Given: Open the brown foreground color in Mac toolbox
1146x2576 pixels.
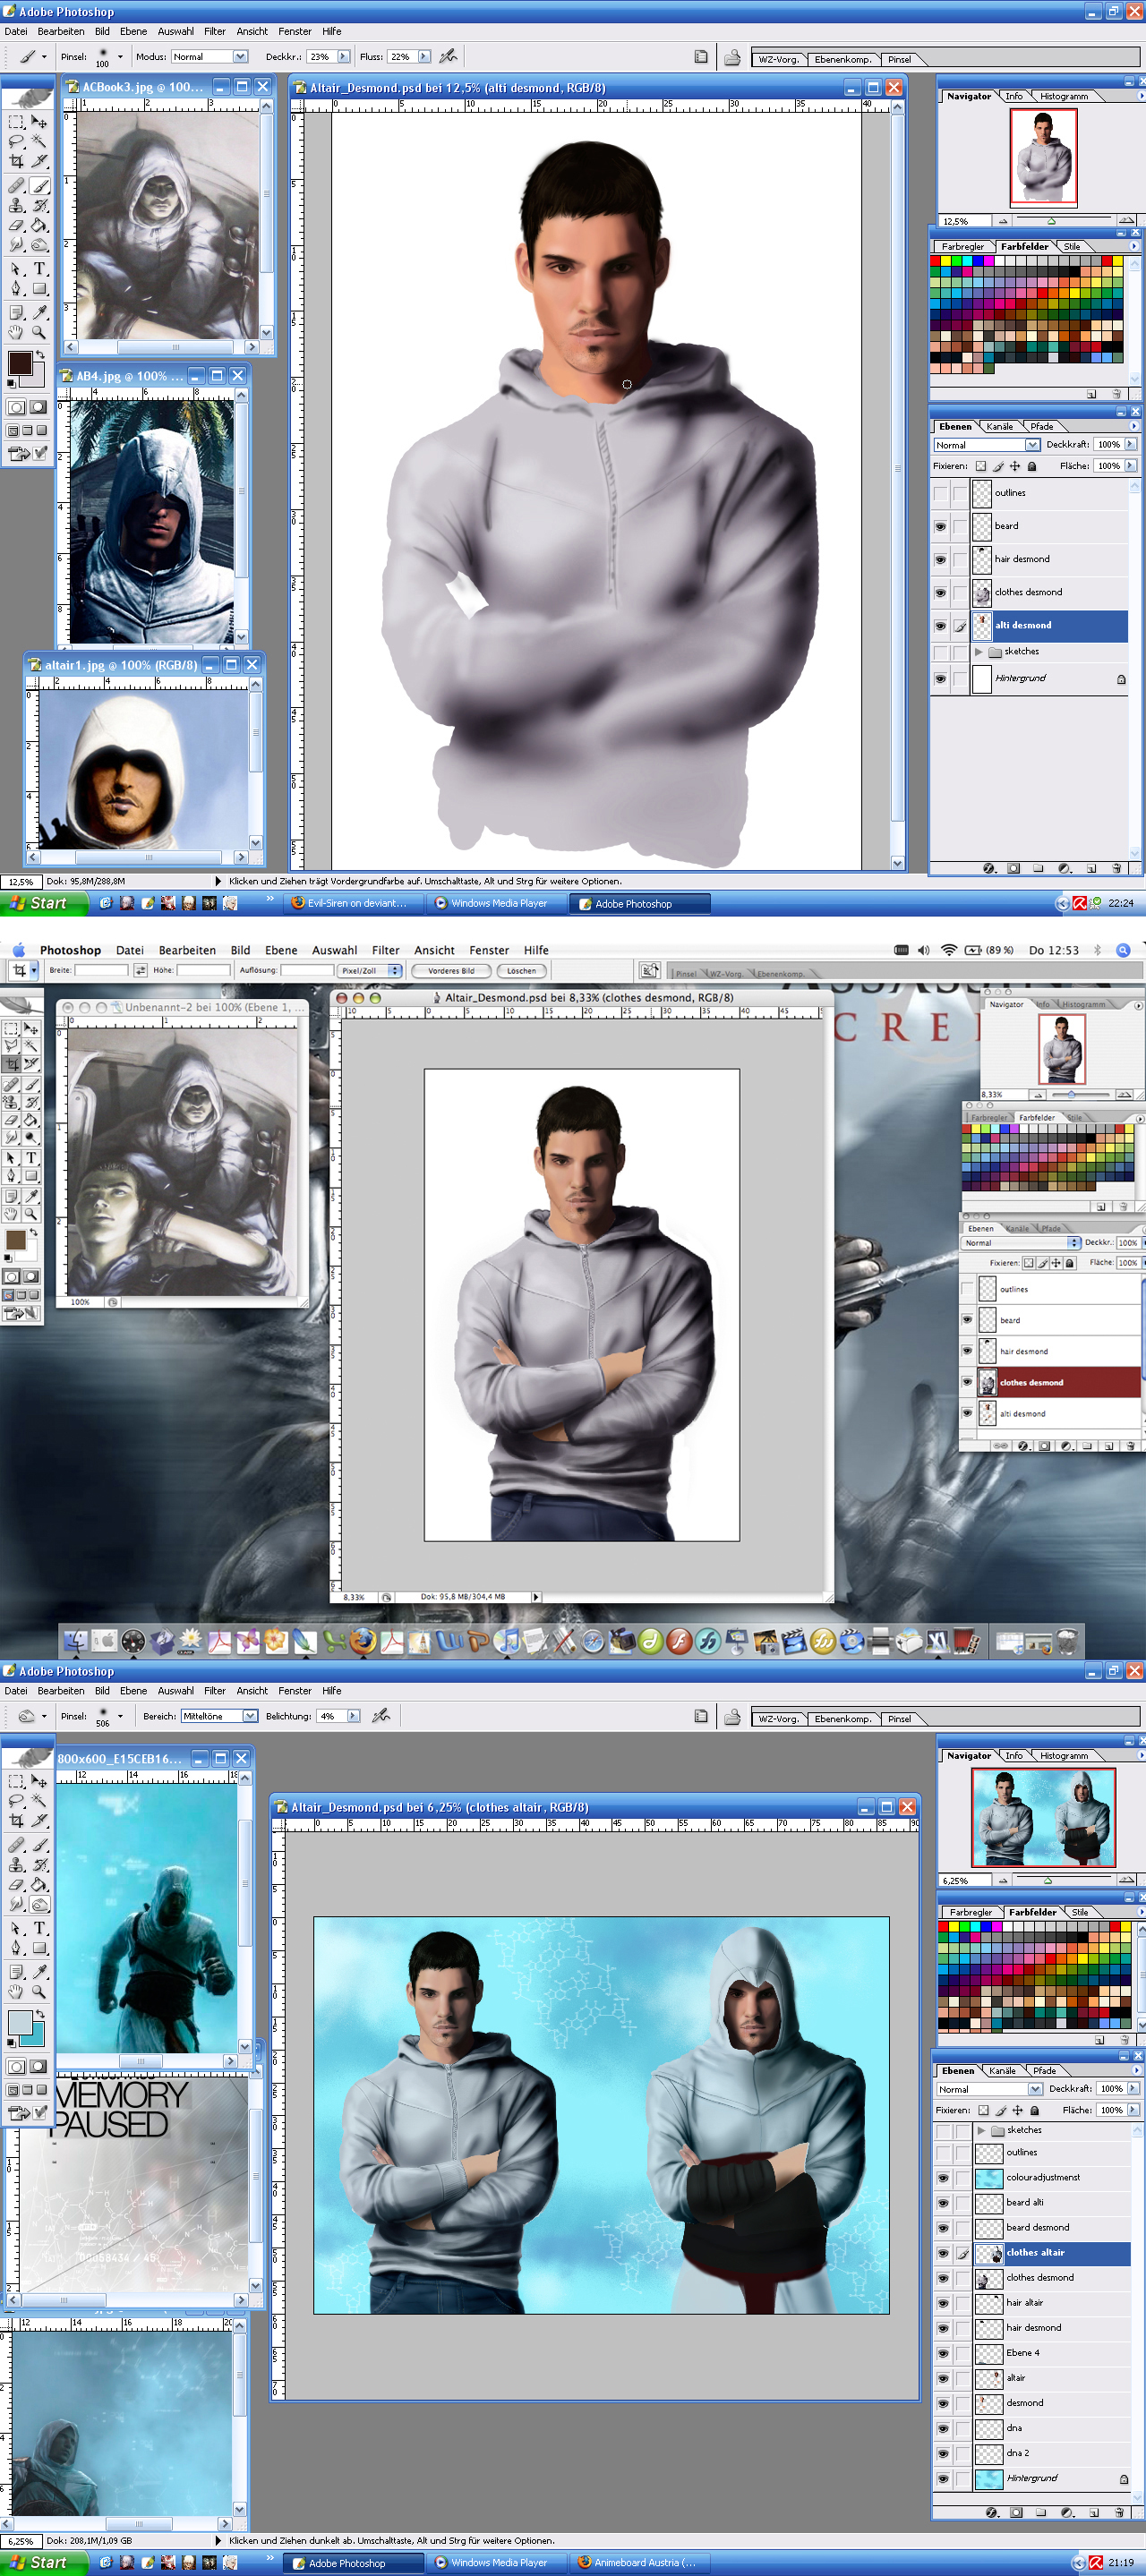Looking at the screenshot, I should pos(15,1240).
